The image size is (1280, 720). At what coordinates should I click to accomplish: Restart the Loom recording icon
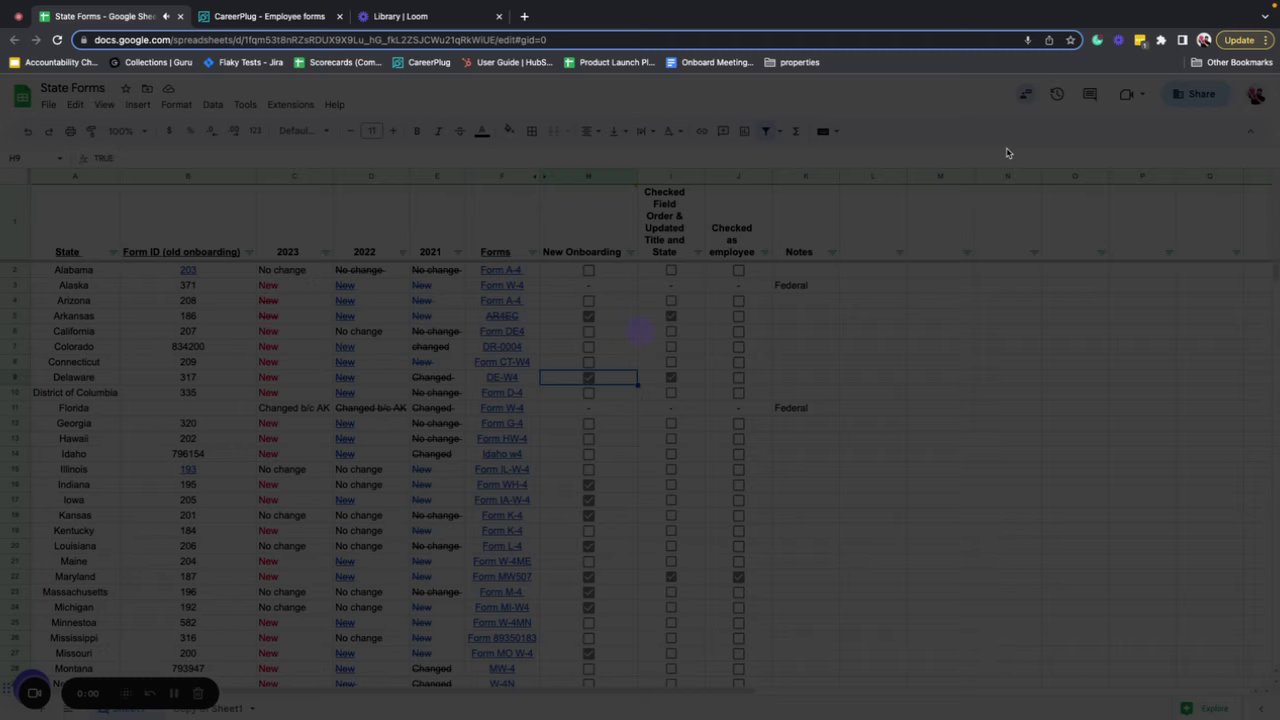point(149,693)
